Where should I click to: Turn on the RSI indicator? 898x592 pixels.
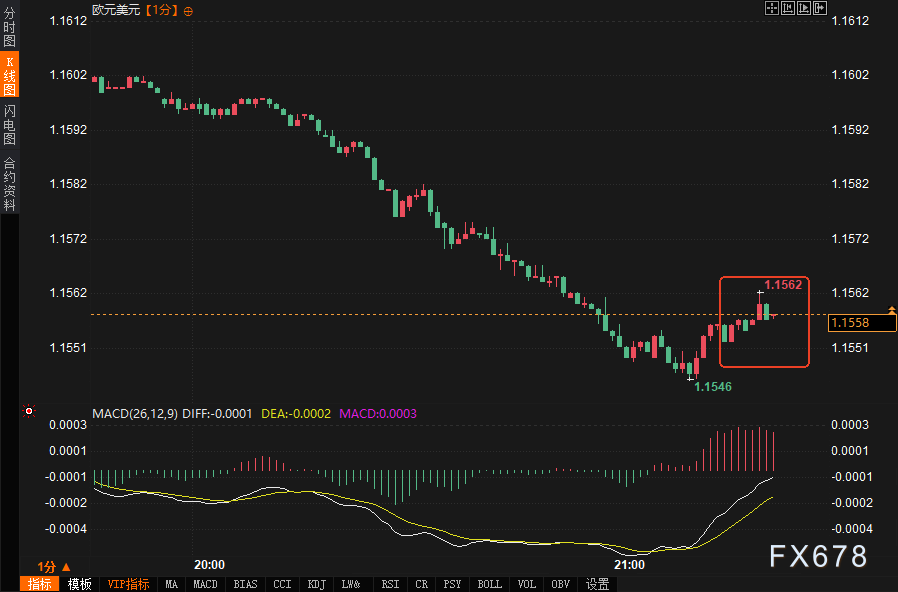coord(390,584)
